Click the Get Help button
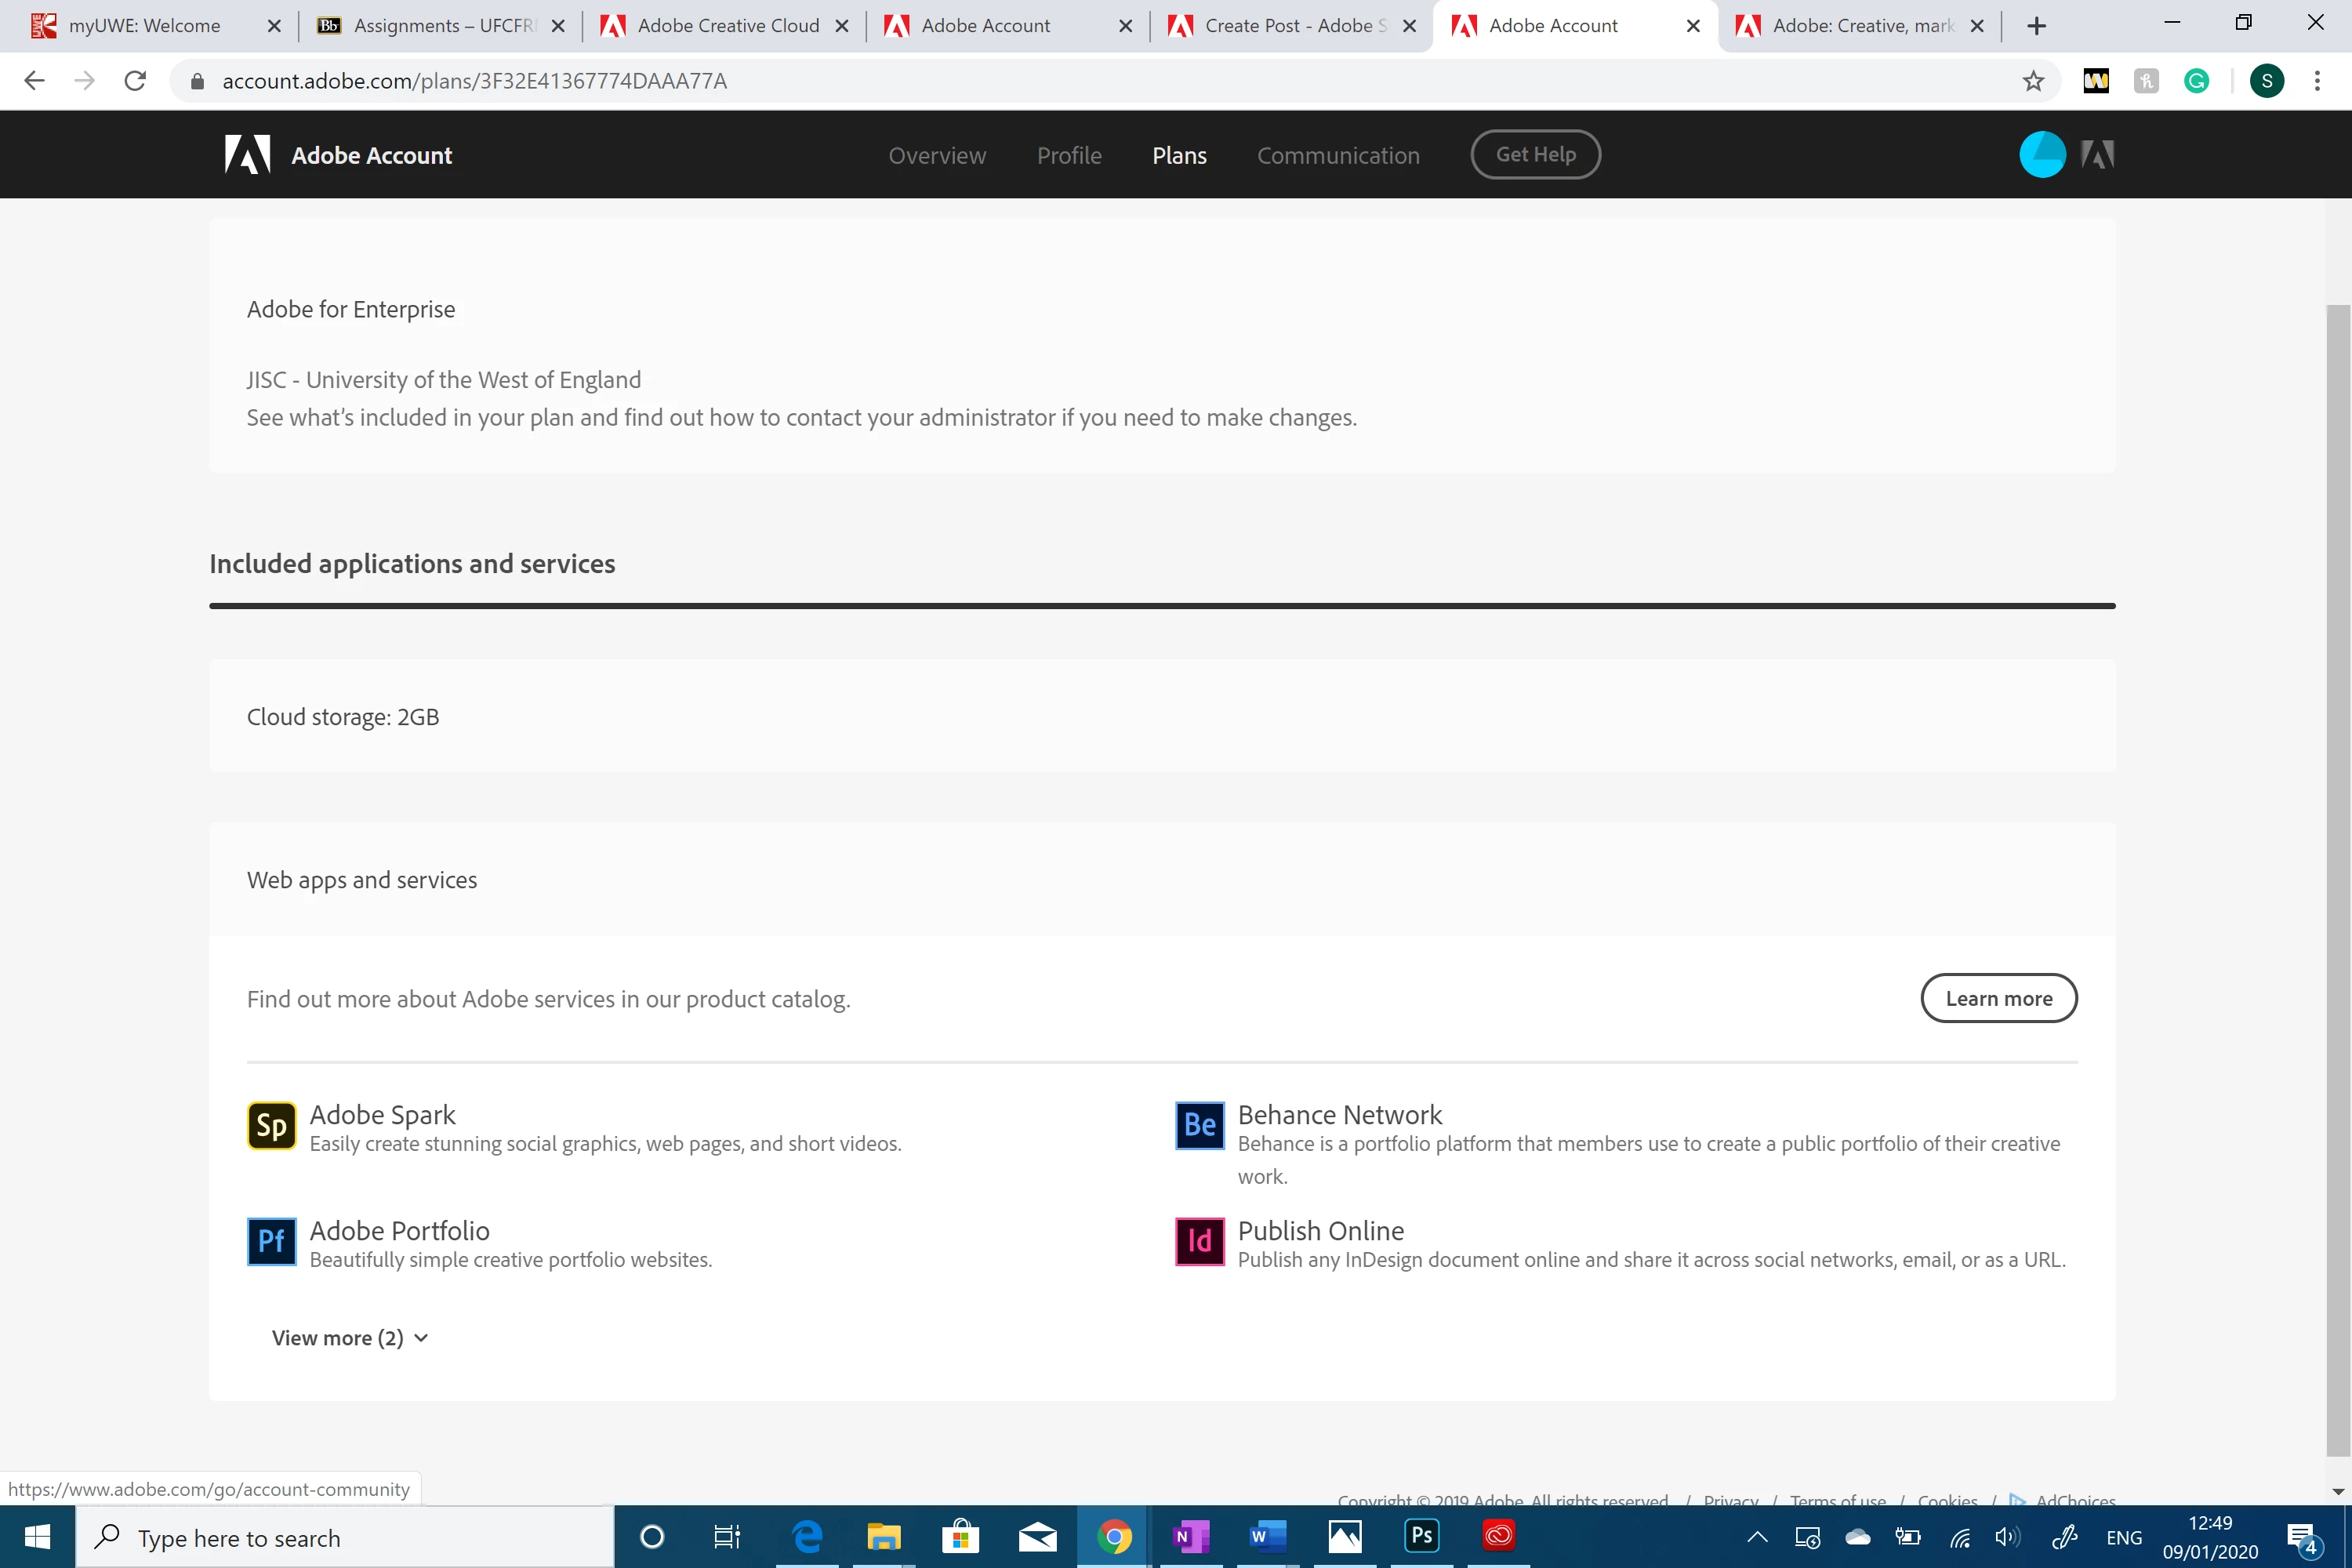The height and width of the screenshot is (1568, 2352). [x=1535, y=155]
